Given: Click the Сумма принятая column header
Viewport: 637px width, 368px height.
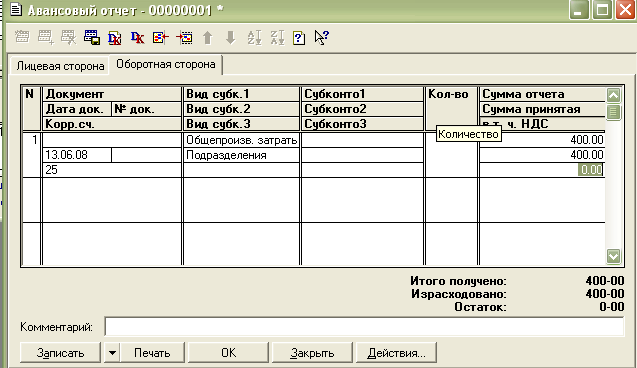Looking at the screenshot, I should [x=542, y=109].
